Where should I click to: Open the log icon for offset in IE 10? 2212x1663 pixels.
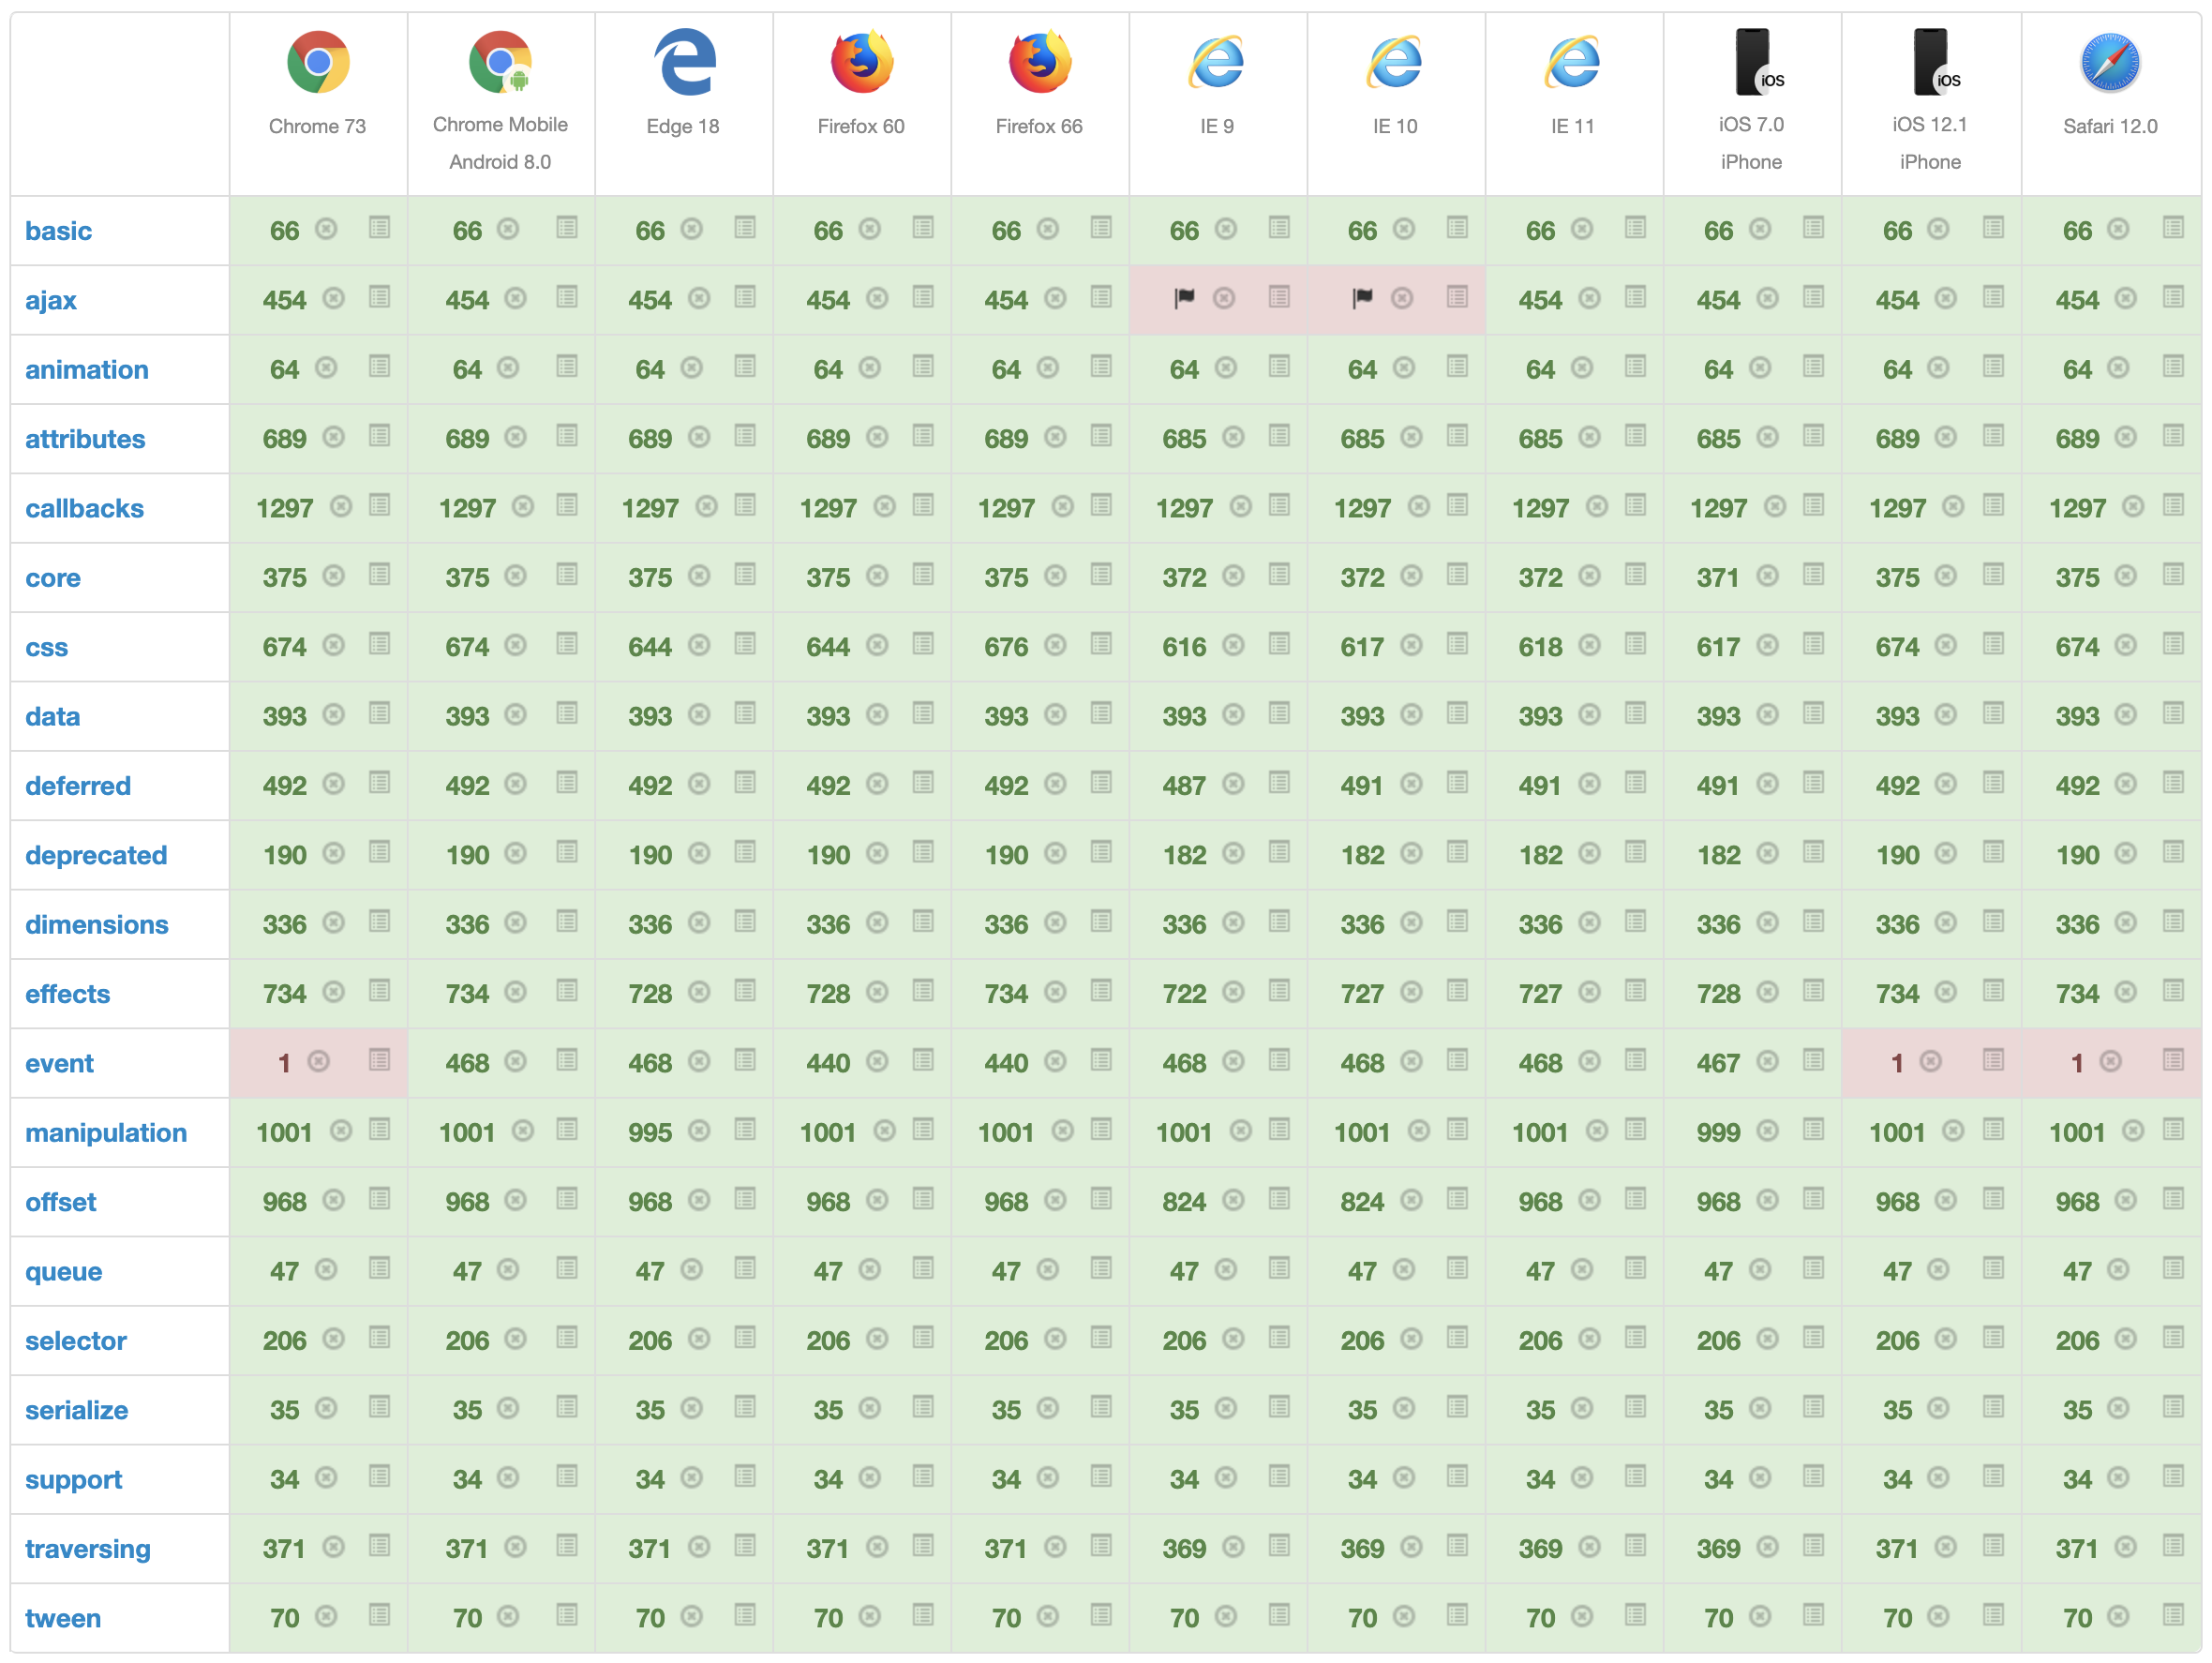(x=1457, y=1201)
